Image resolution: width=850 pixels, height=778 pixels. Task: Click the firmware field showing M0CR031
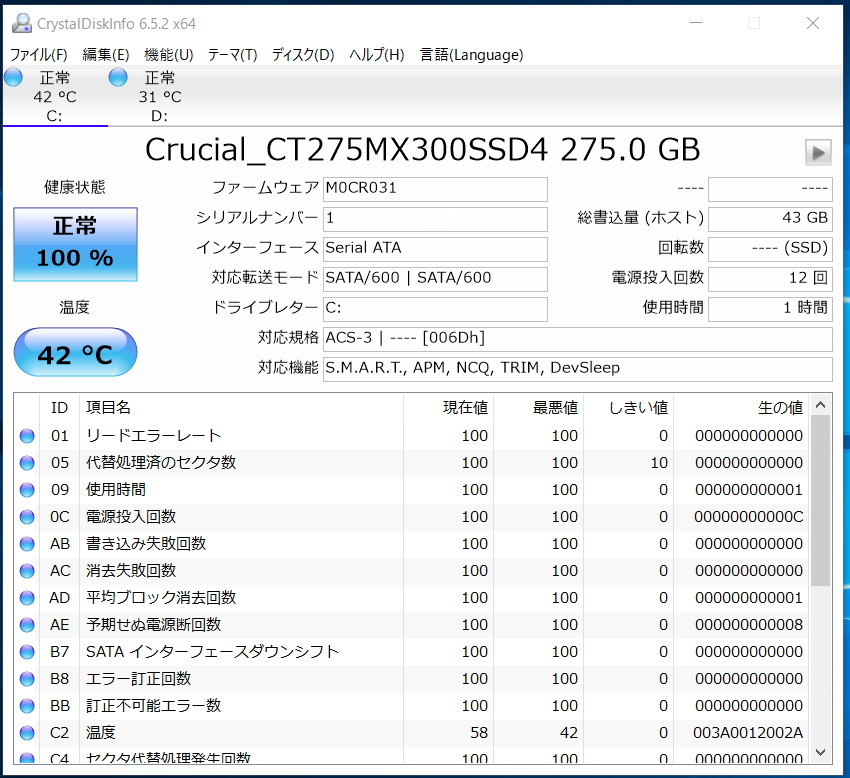click(x=435, y=189)
